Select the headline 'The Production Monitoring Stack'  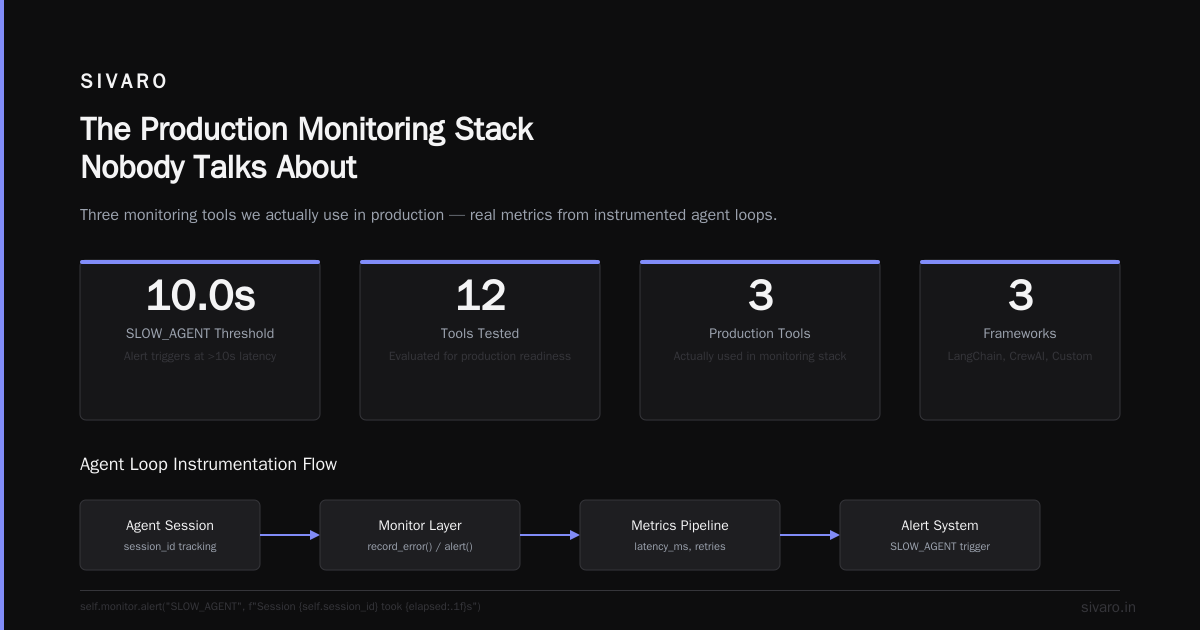pyautogui.click(x=307, y=129)
